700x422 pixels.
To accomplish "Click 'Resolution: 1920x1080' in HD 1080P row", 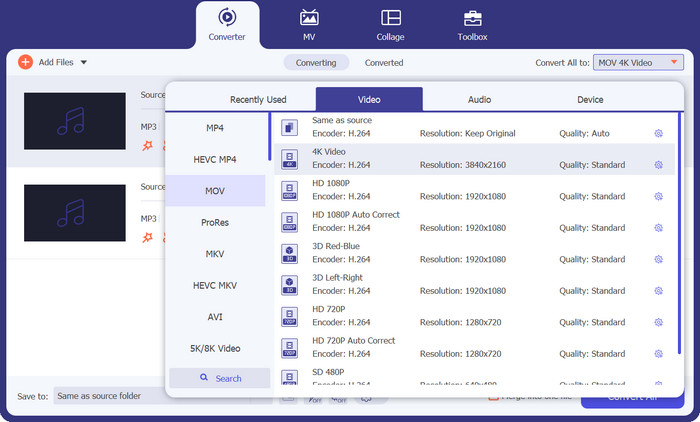I will coord(463,196).
